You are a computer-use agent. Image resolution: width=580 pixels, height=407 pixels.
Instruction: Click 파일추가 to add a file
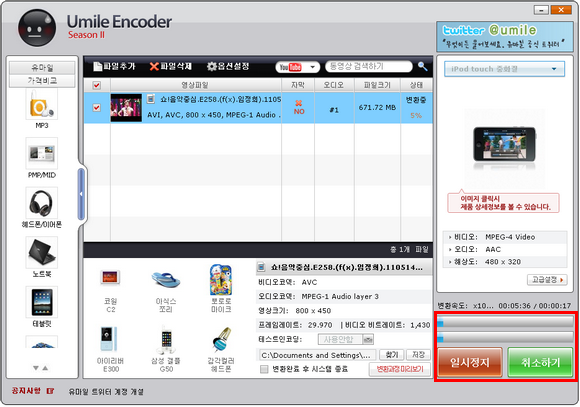[115, 67]
